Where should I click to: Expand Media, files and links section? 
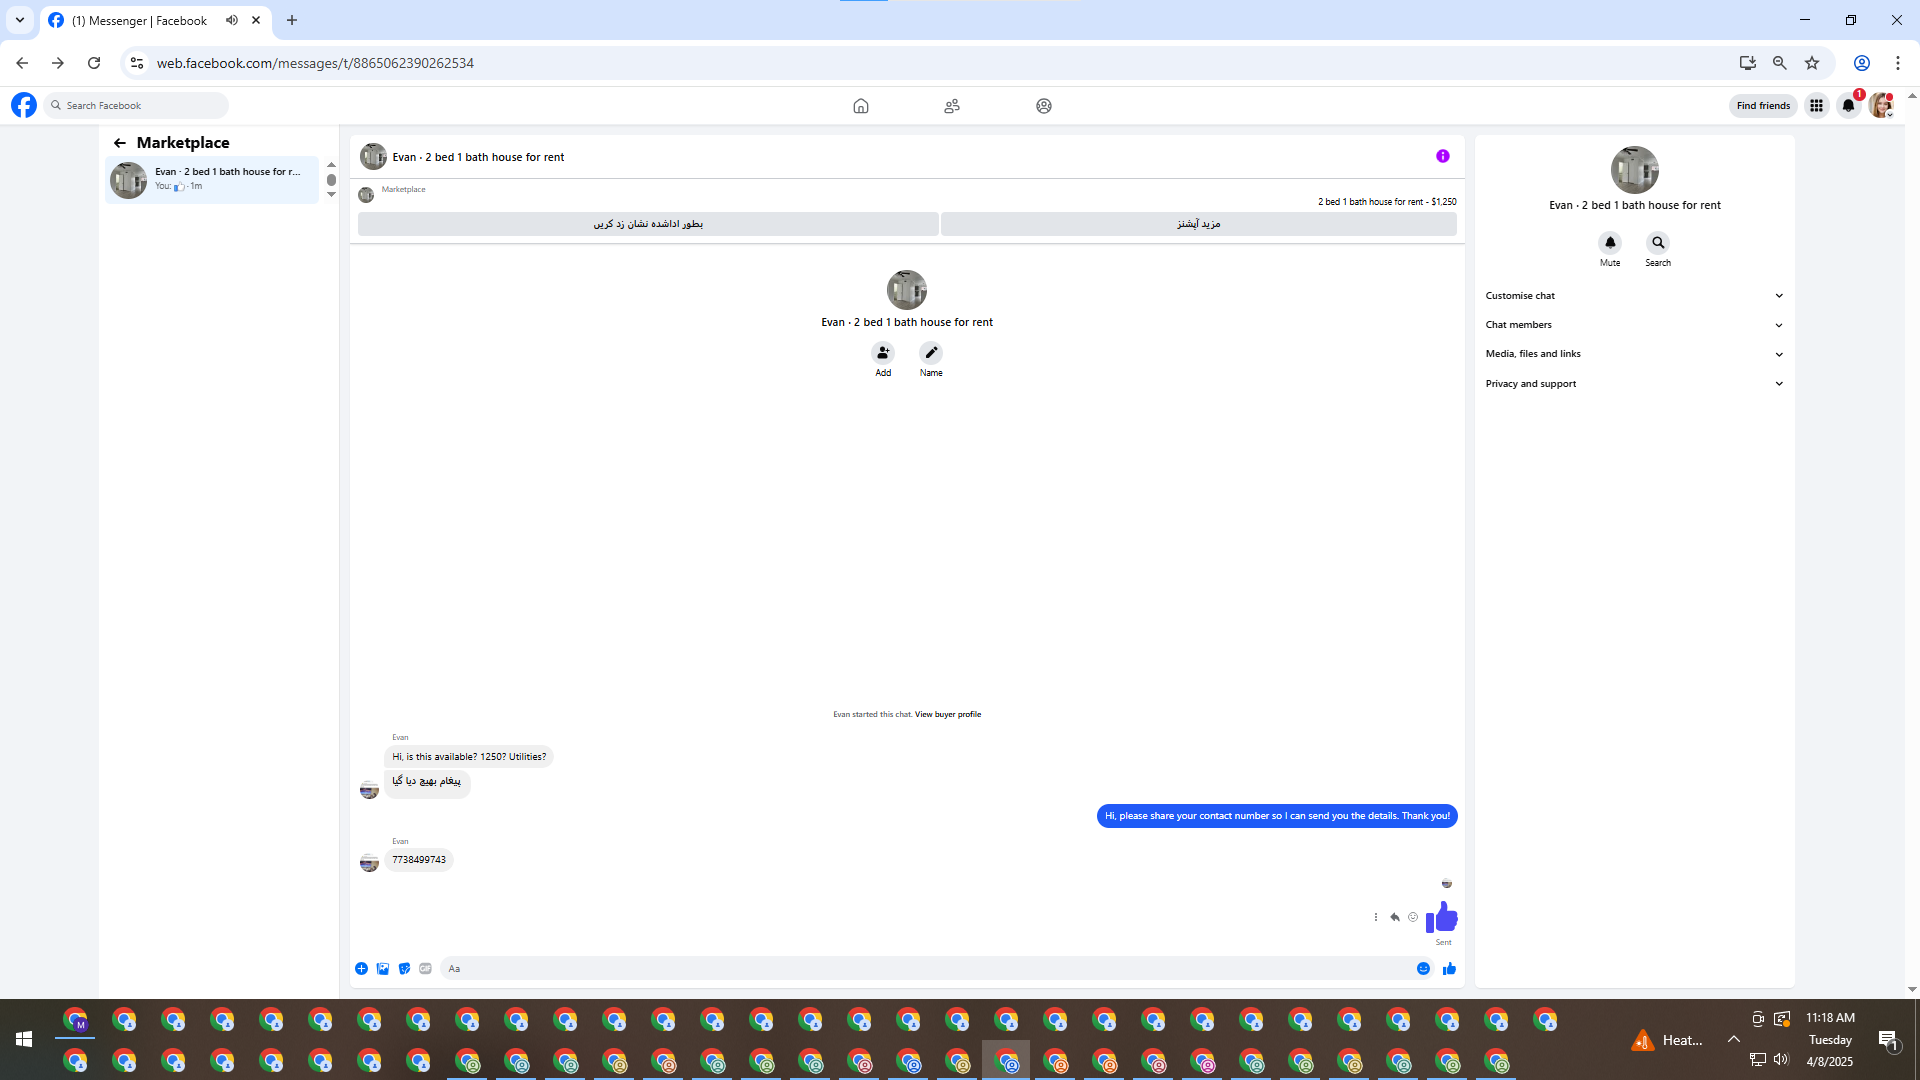click(x=1634, y=354)
